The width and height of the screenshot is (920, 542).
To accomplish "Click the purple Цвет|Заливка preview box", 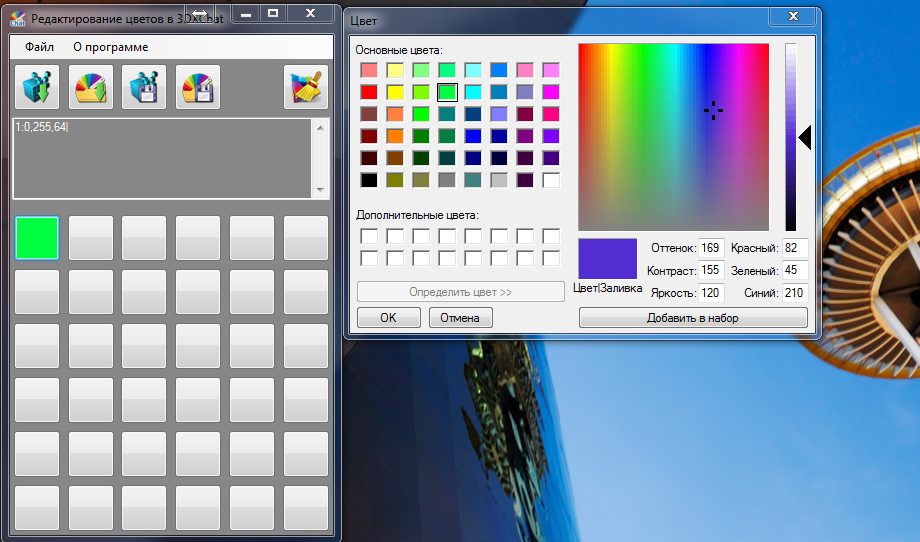I will click(x=607, y=259).
